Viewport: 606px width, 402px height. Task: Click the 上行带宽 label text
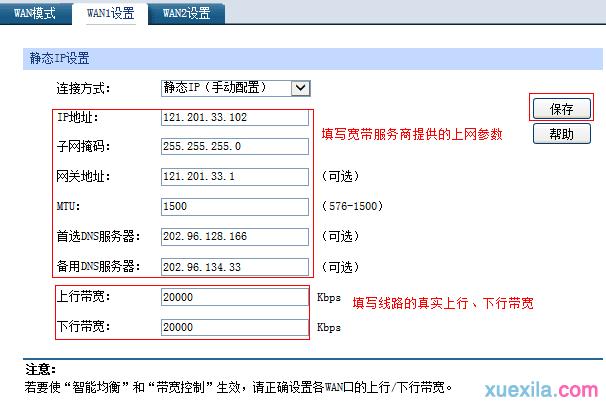(x=83, y=297)
